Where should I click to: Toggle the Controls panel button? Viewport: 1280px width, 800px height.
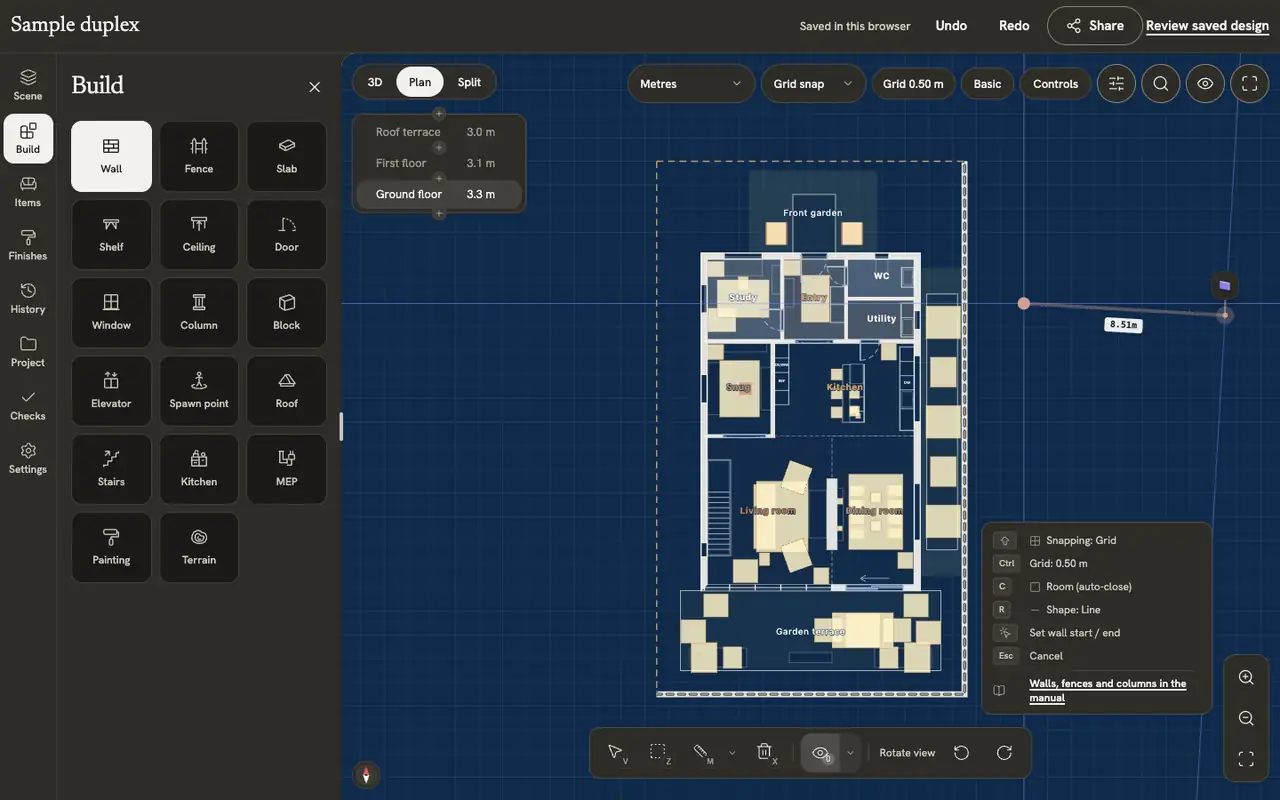click(1055, 84)
